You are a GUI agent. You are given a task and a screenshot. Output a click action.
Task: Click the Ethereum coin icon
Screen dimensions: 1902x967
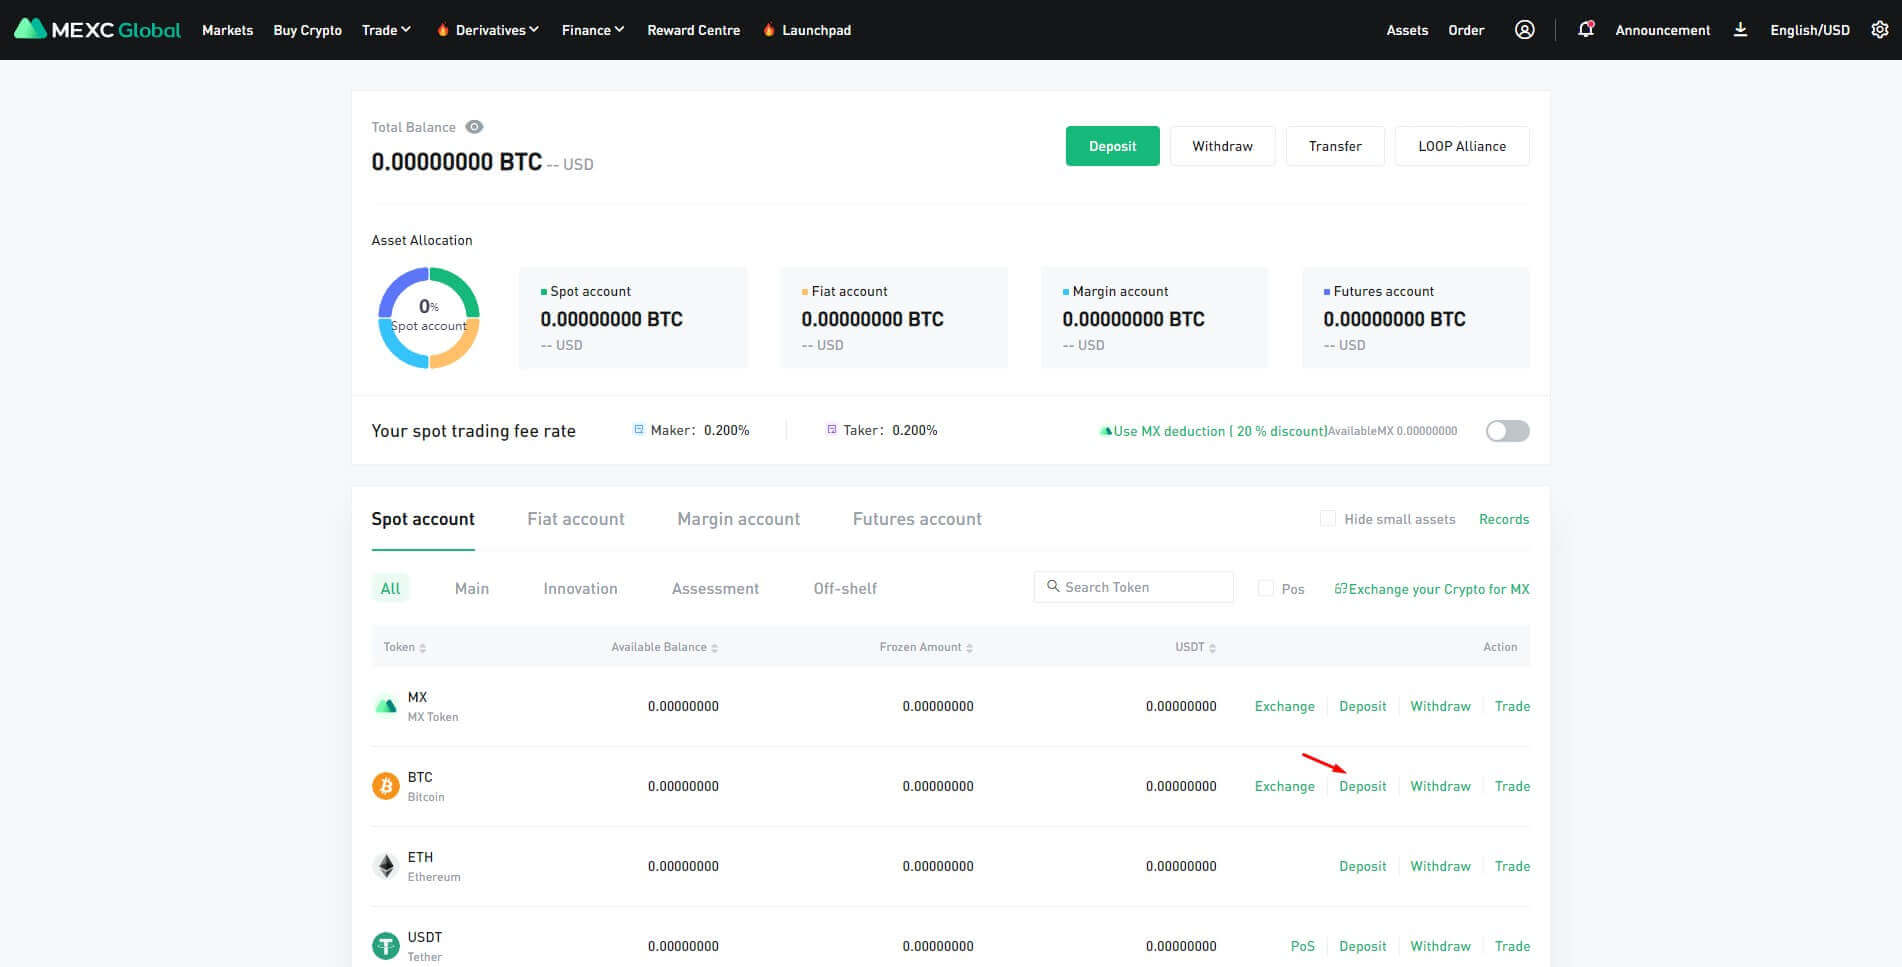click(386, 866)
